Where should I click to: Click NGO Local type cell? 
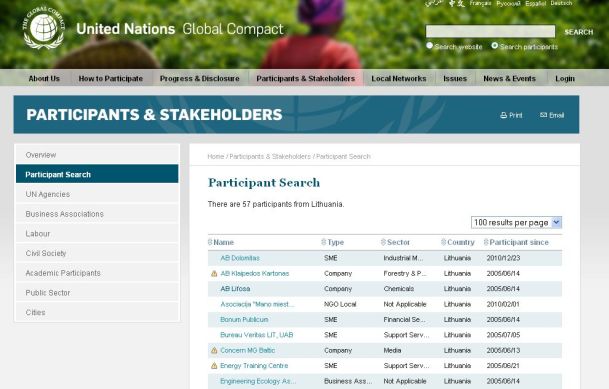point(340,304)
